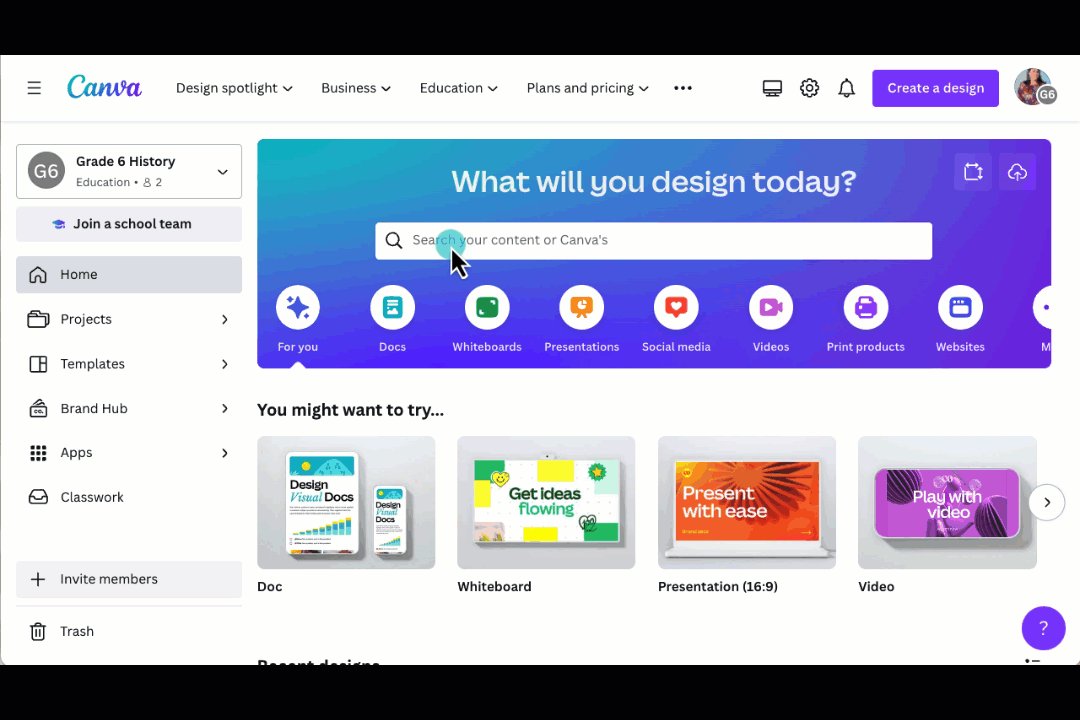1080x720 pixels.
Task: Select the Print products category icon
Action: coord(866,307)
